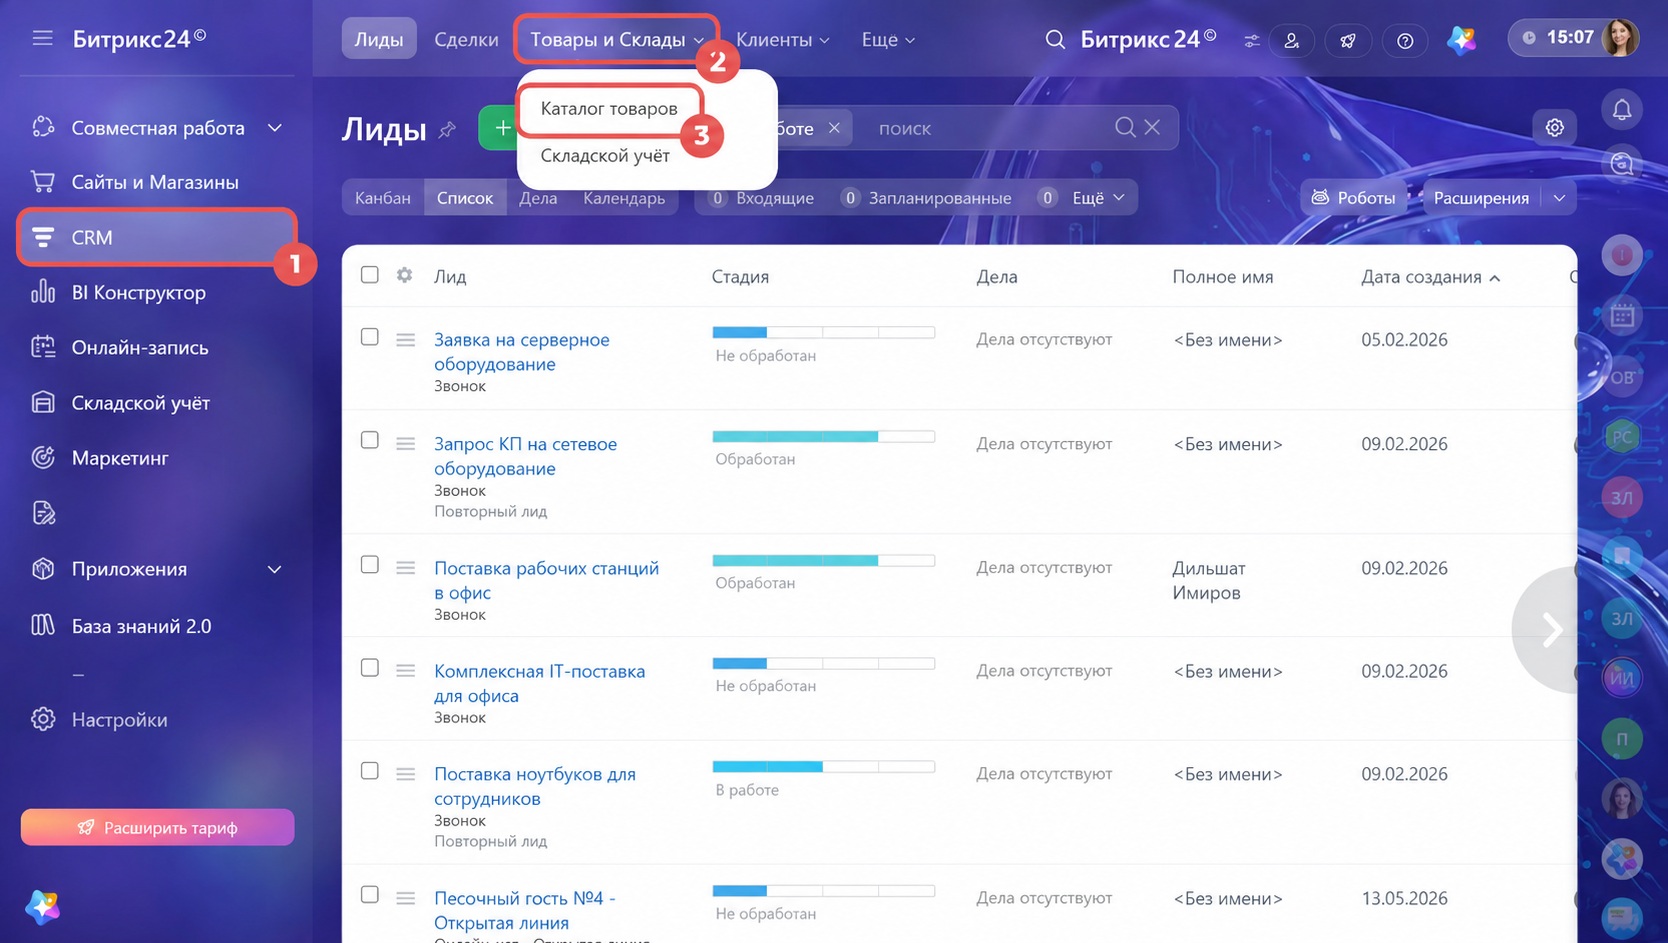Open CRM in the sidebar
This screenshot has height=943, width=1668.
[157, 237]
